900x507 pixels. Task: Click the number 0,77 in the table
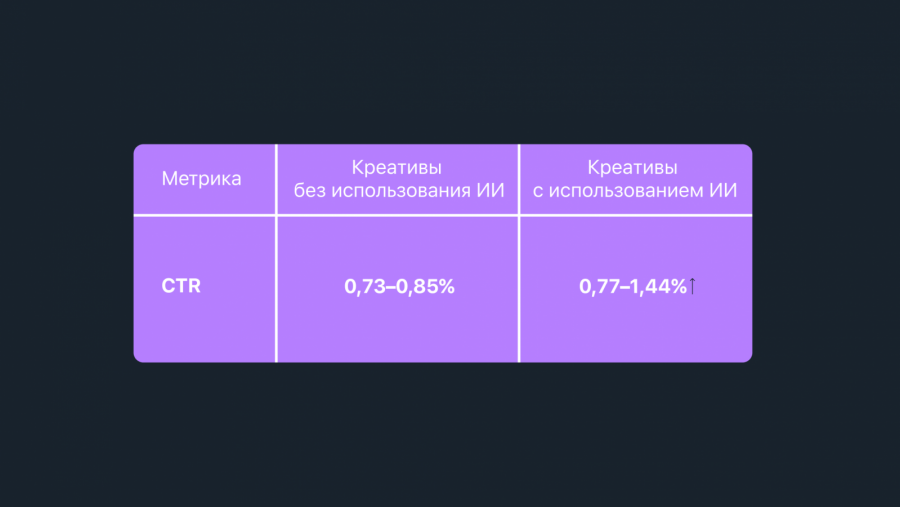tap(600, 287)
